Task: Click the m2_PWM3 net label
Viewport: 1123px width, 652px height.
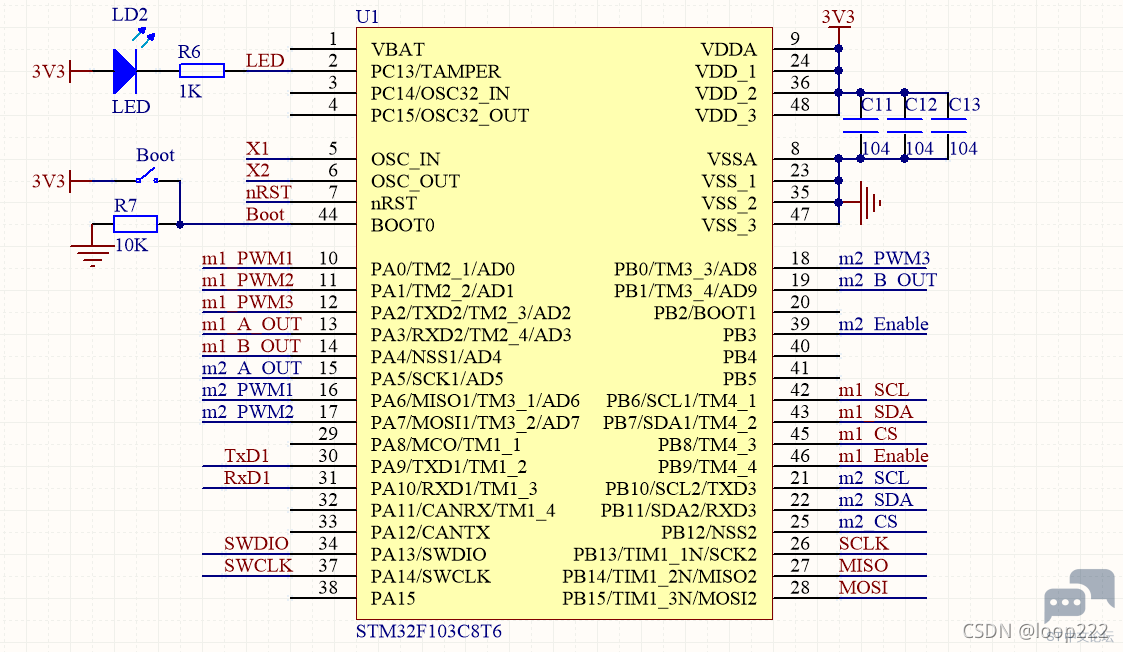Action: tap(885, 258)
